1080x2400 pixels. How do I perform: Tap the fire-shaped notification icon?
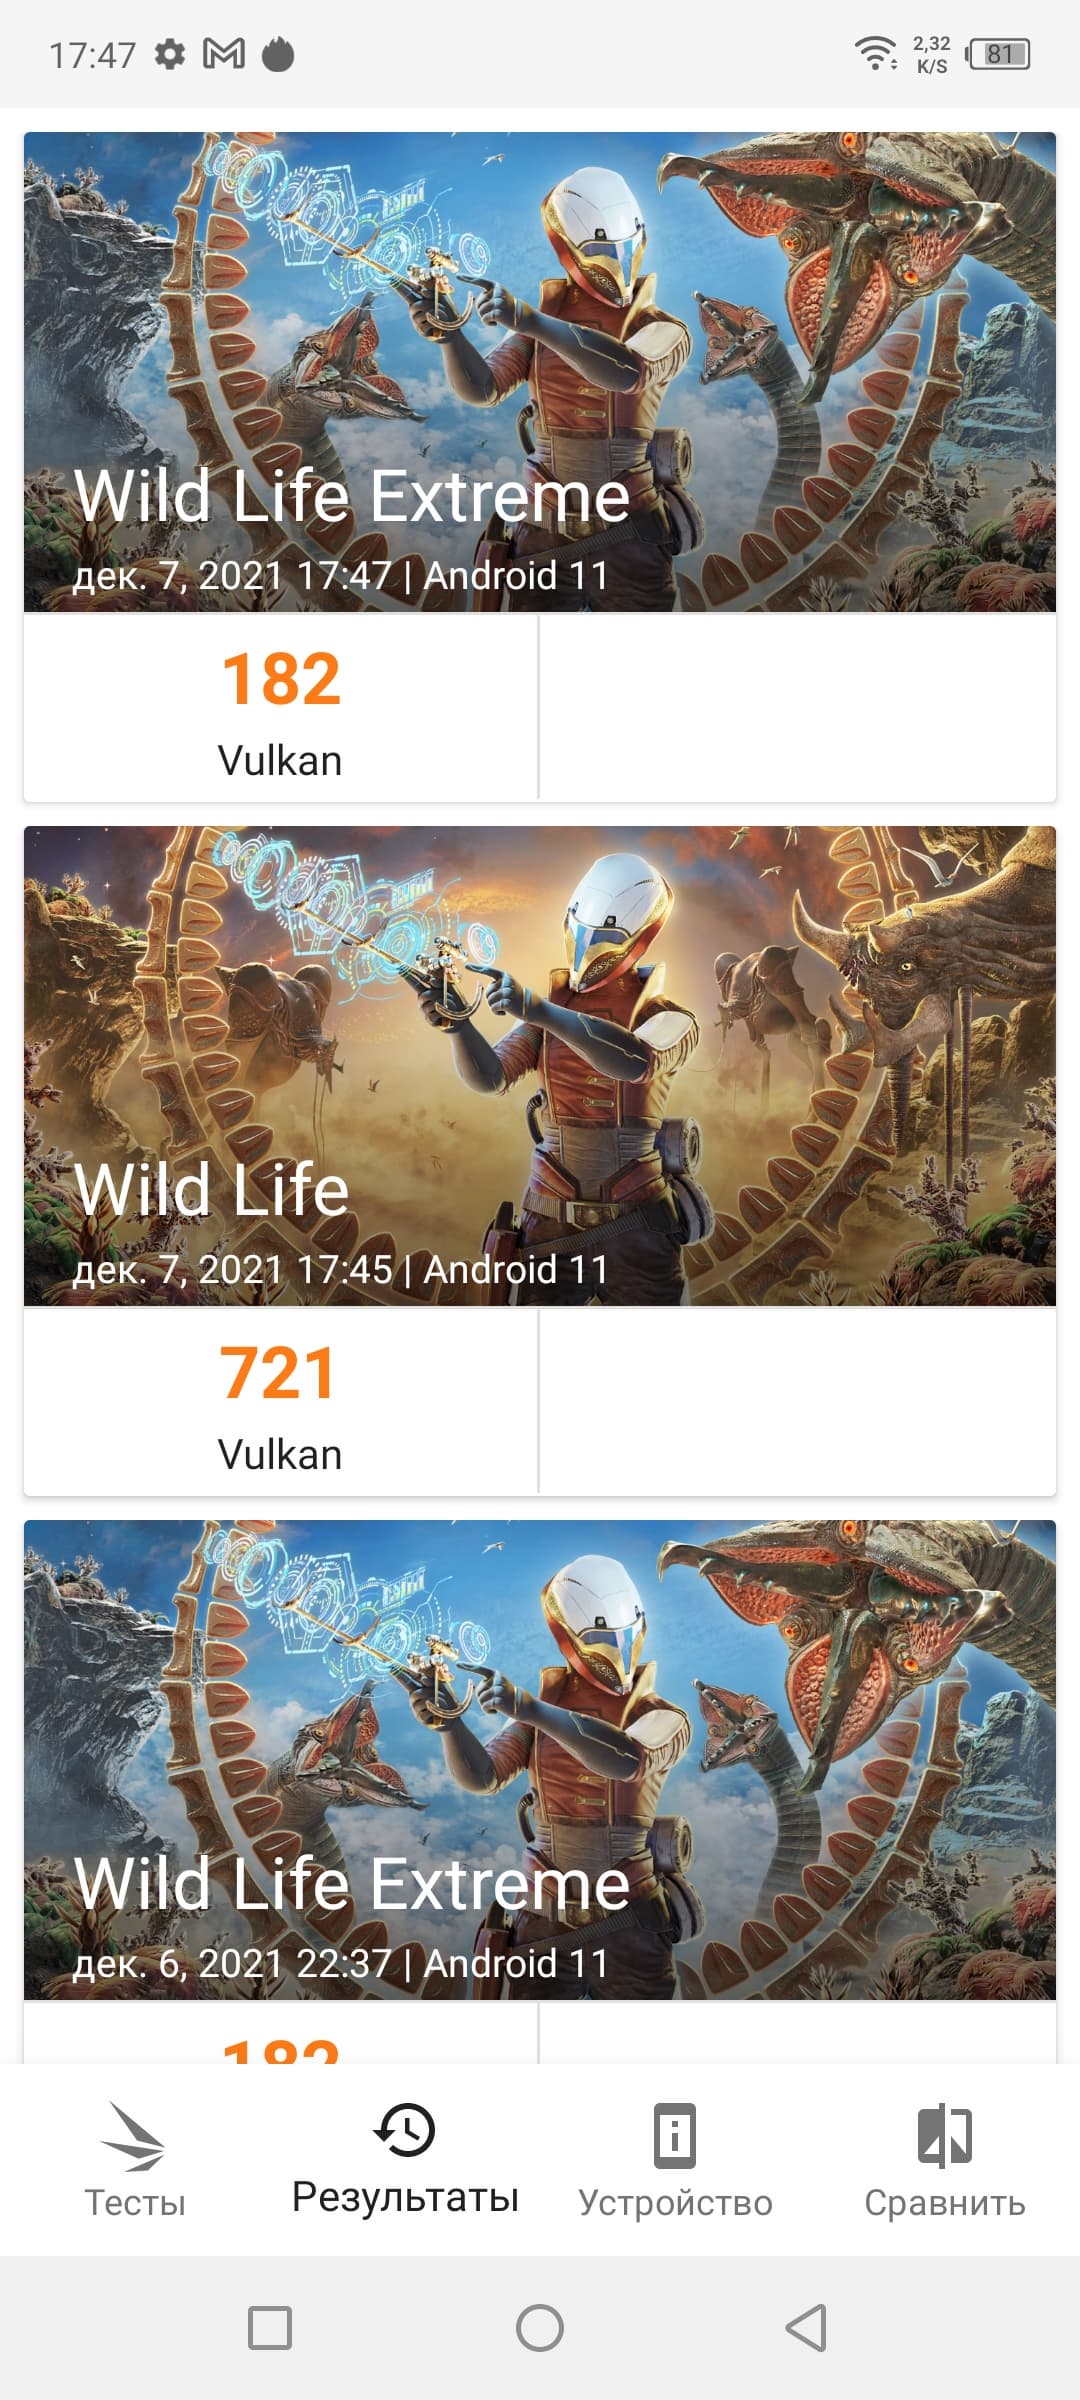[x=278, y=54]
